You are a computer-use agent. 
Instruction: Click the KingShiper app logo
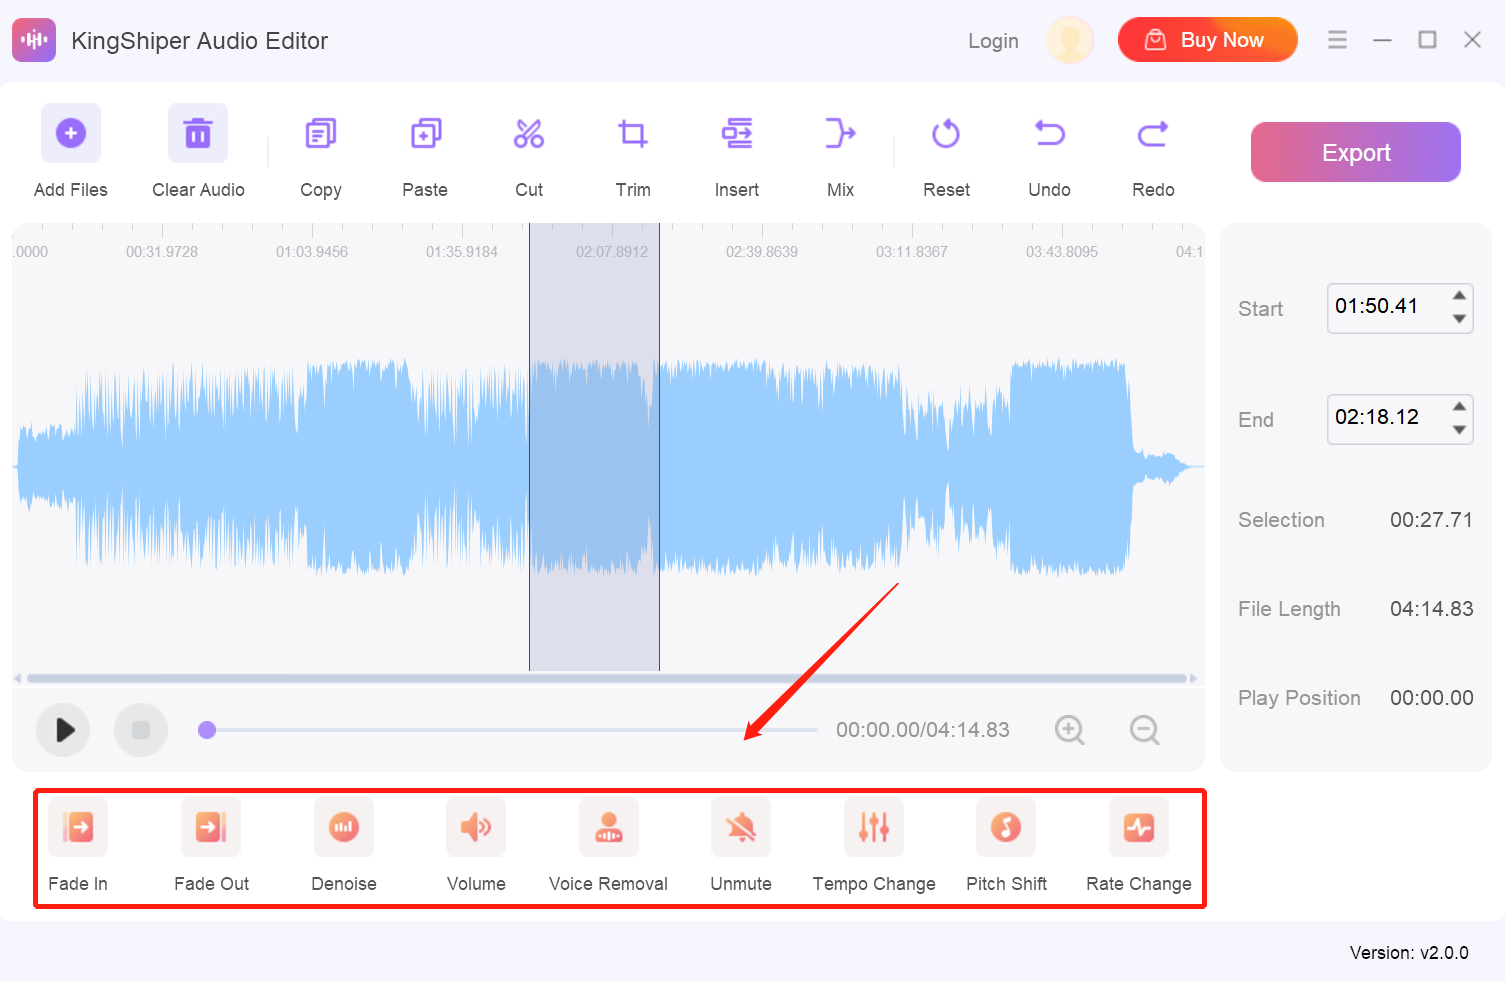34,40
